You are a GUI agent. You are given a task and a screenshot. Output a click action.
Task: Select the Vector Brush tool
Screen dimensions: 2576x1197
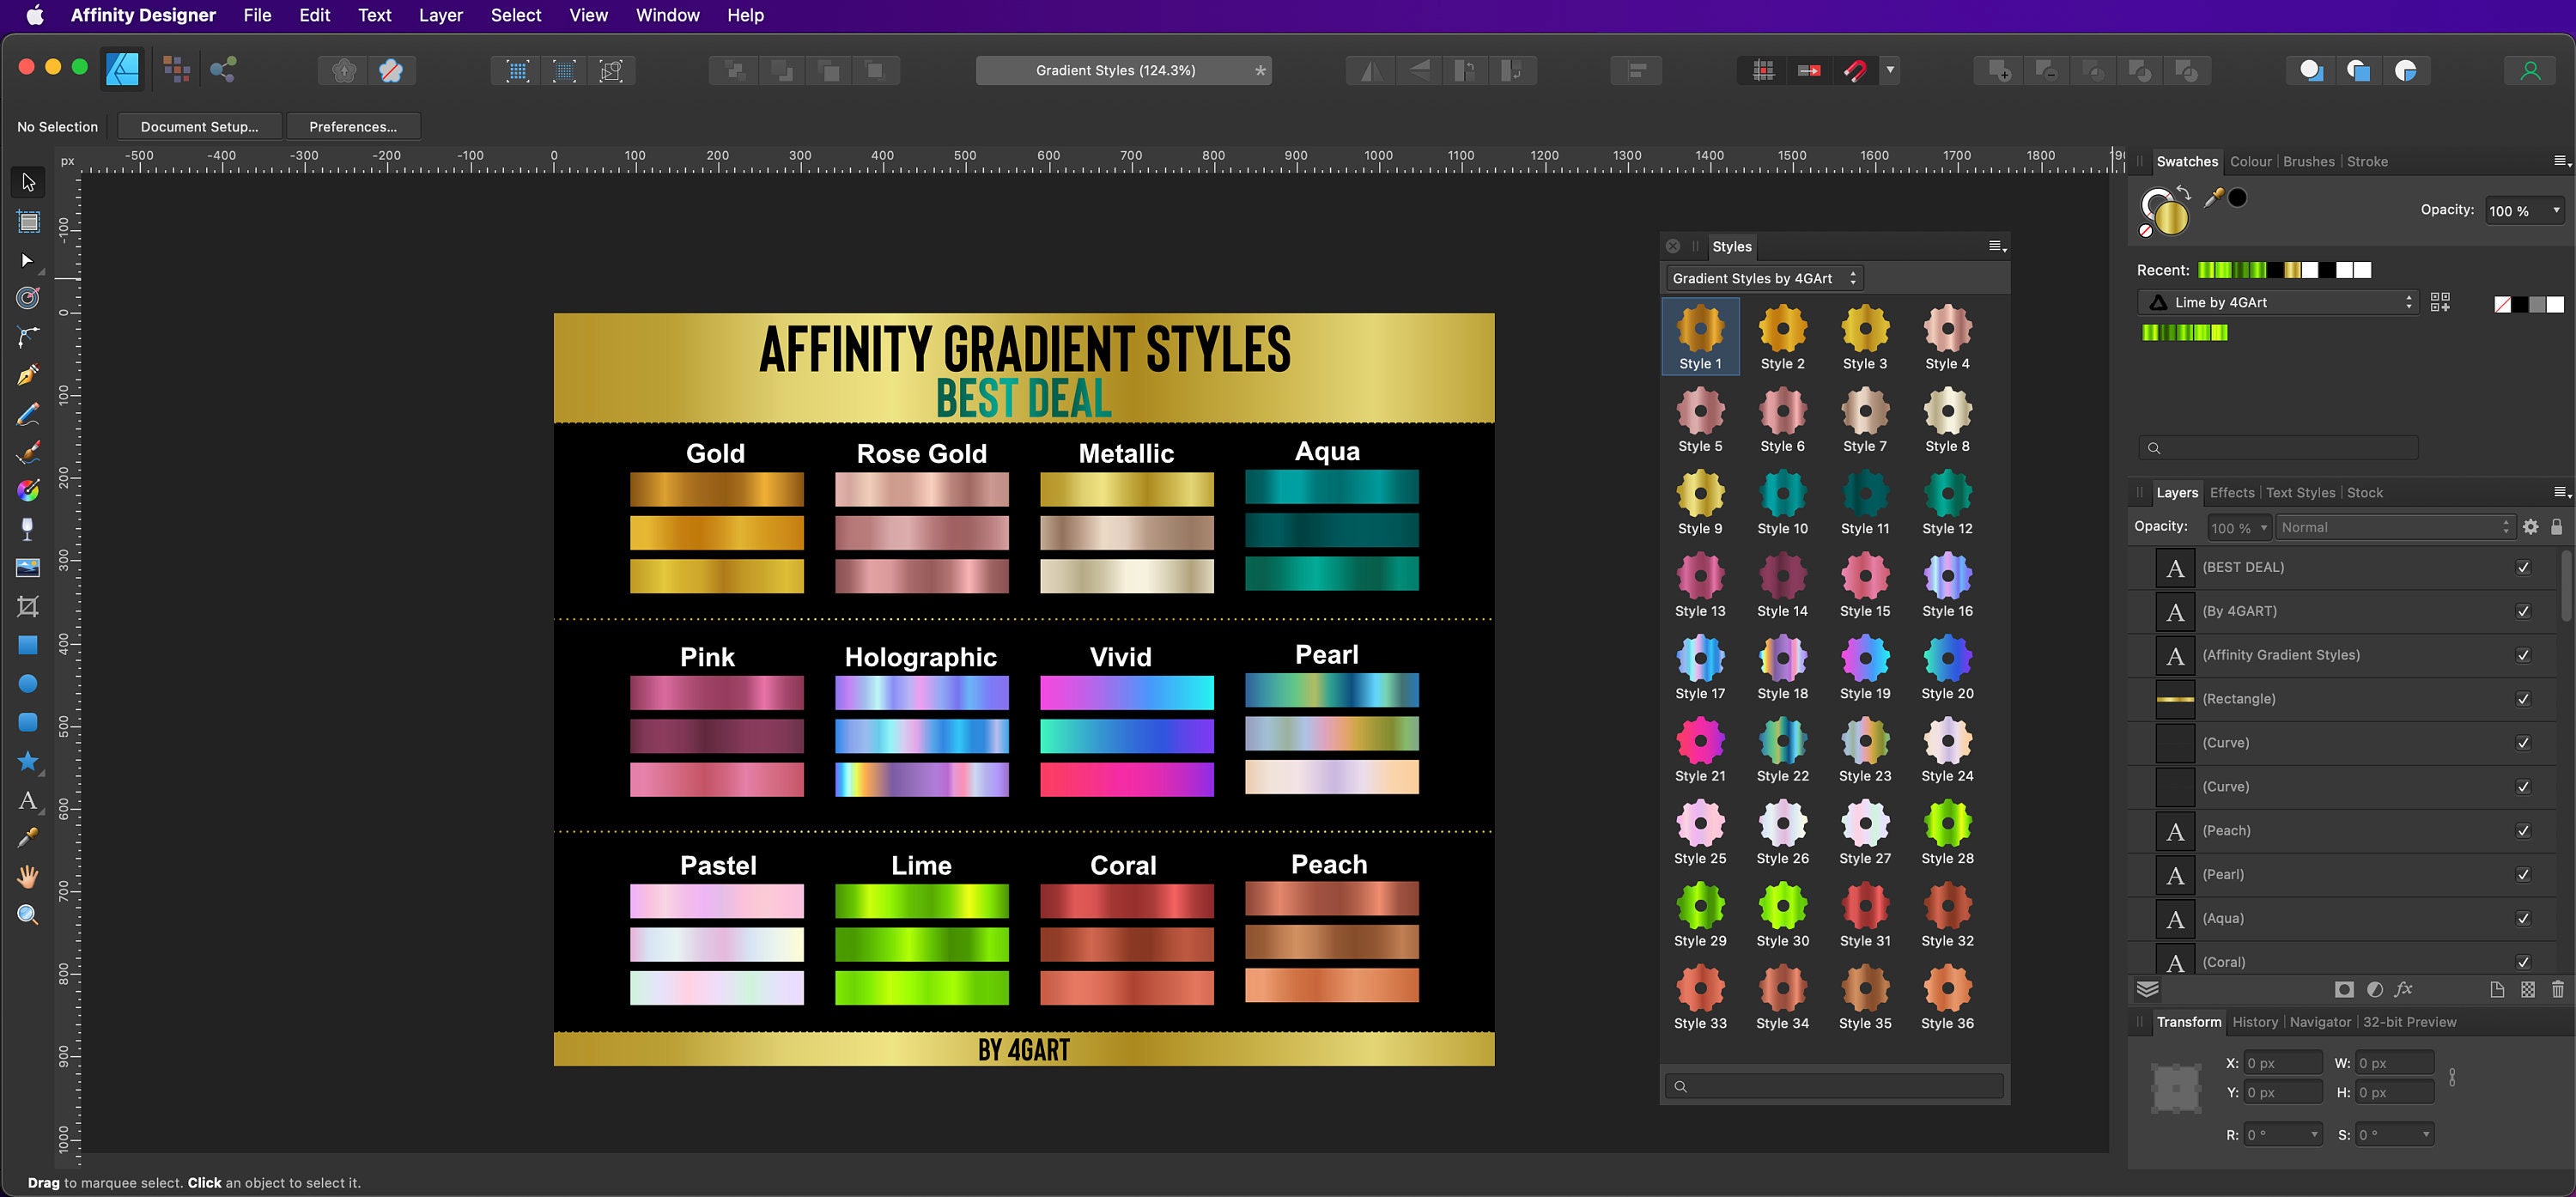28,451
